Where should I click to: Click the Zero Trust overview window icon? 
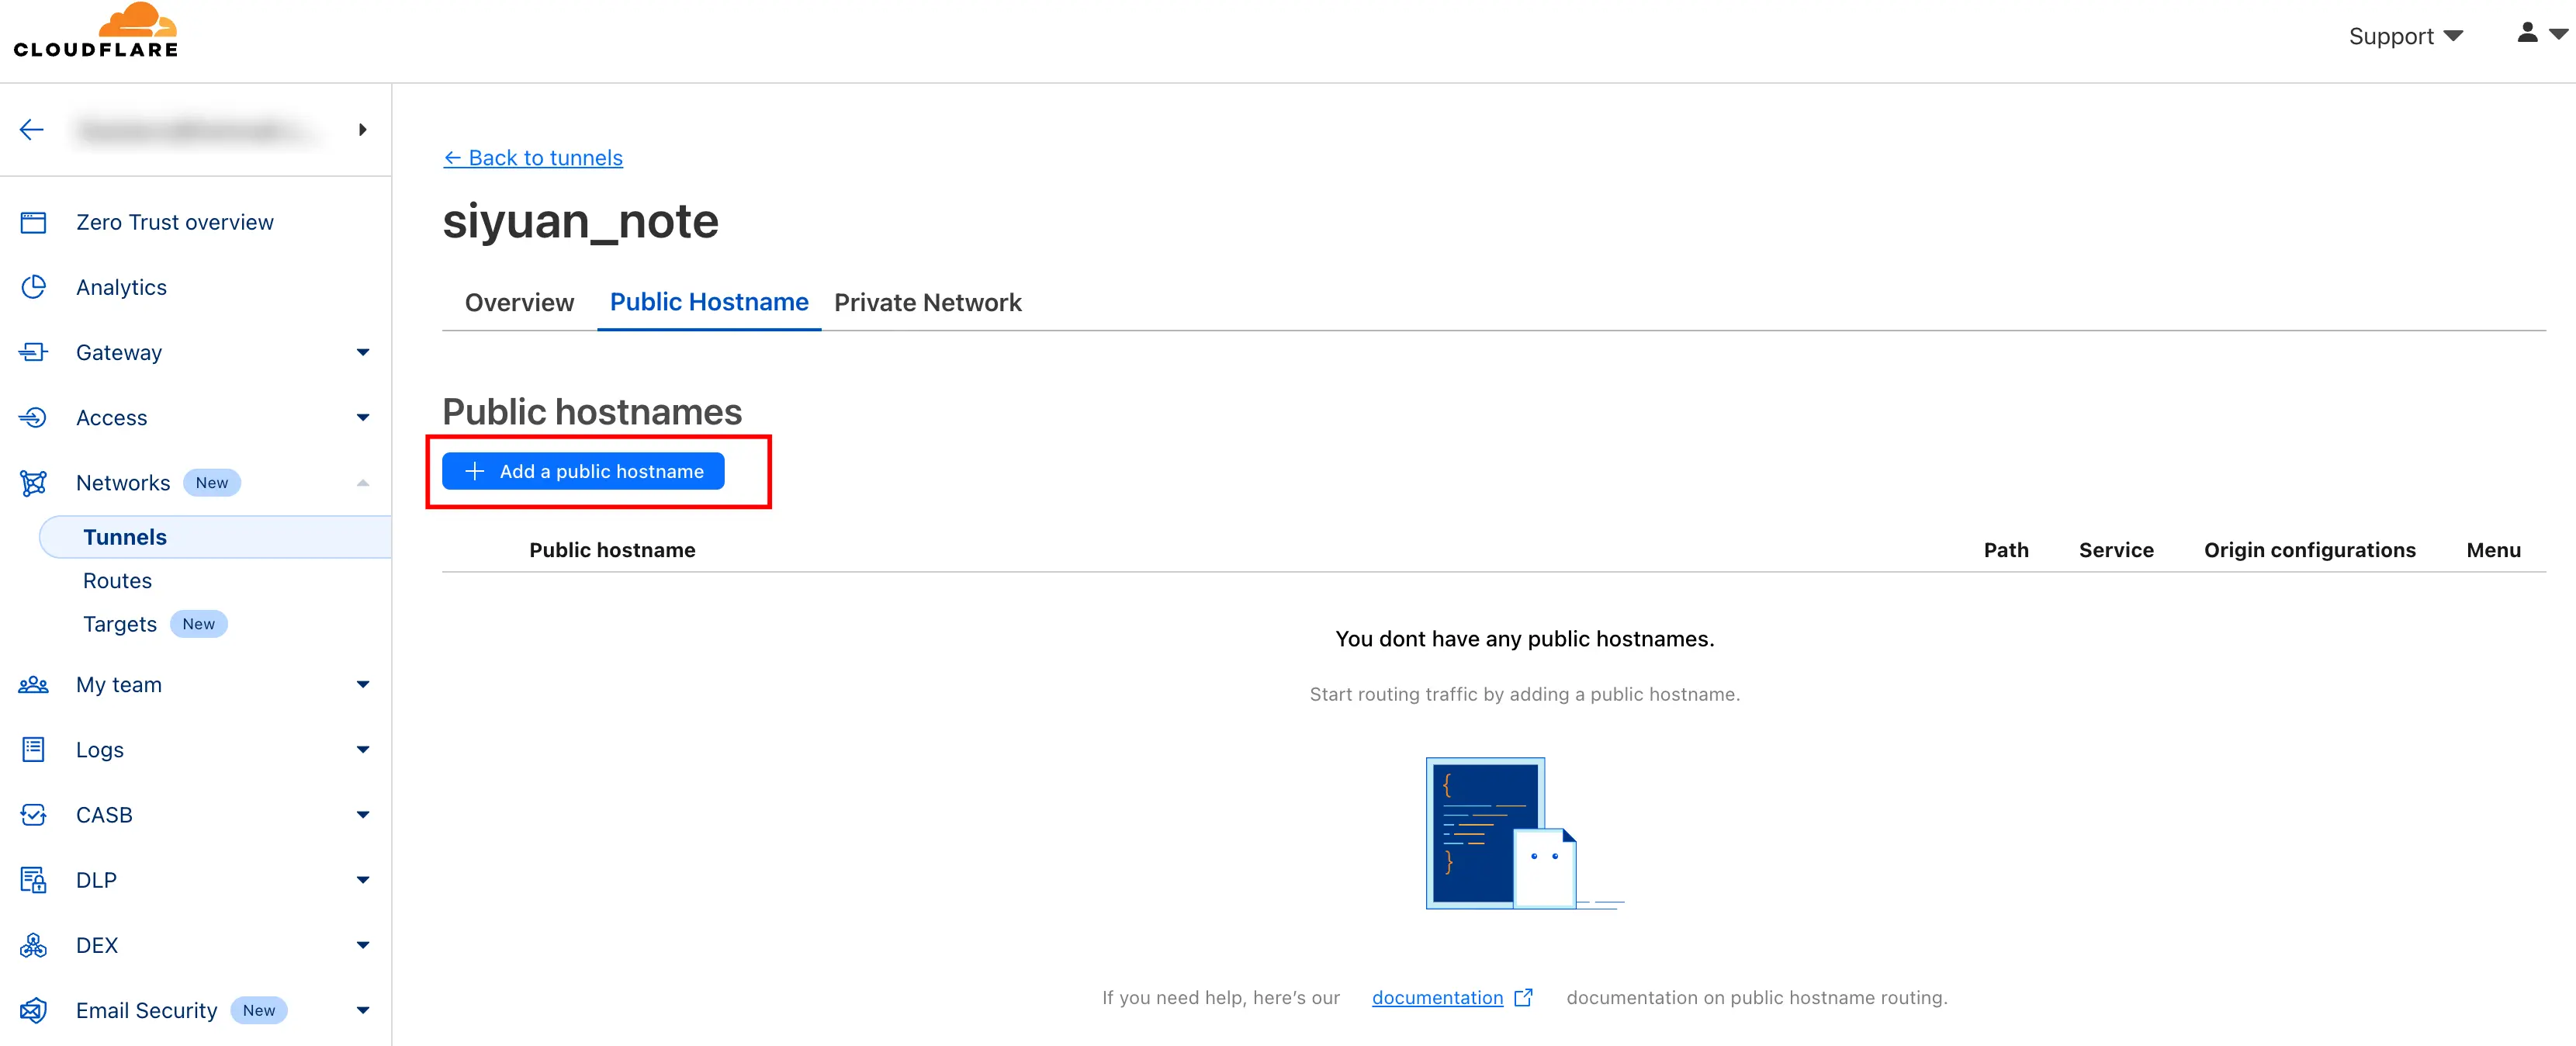click(33, 222)
